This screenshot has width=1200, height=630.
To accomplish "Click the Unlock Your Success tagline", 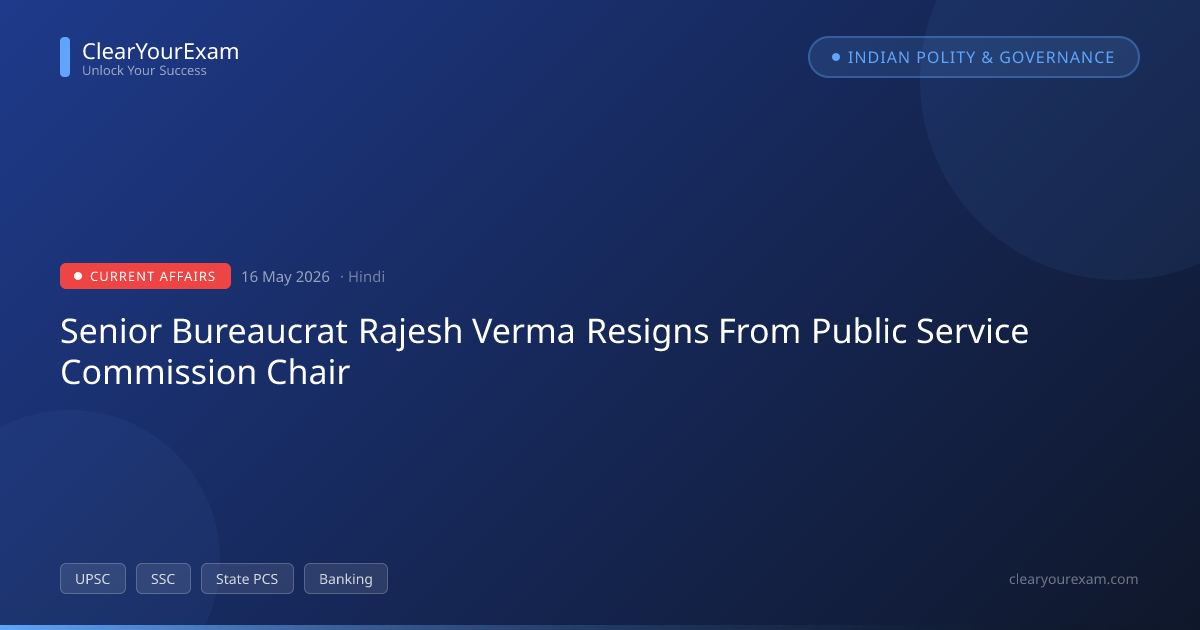I will click(x=144, y=71).
